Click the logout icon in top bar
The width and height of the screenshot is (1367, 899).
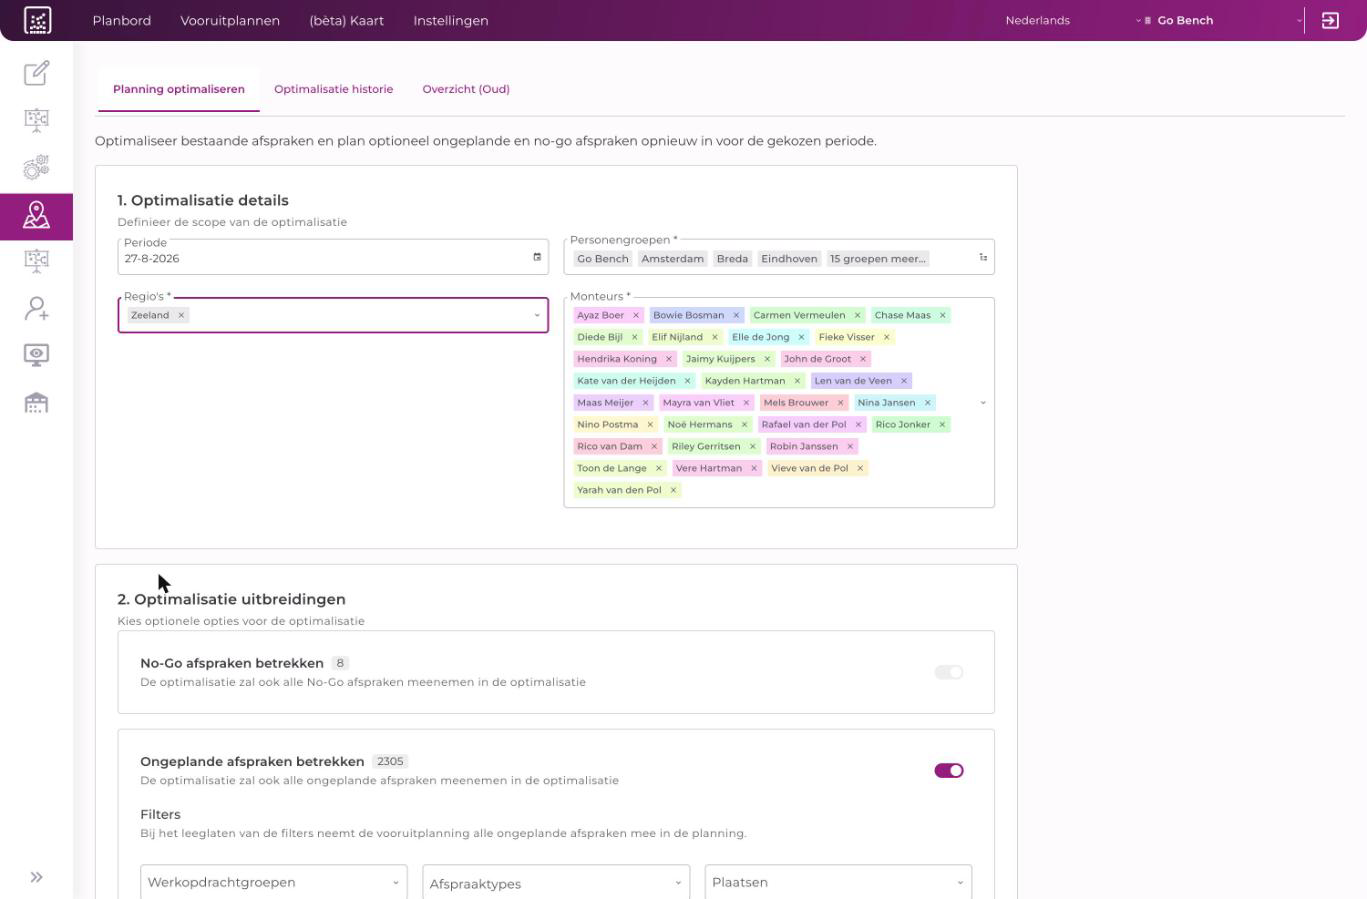click(1330, 20)
